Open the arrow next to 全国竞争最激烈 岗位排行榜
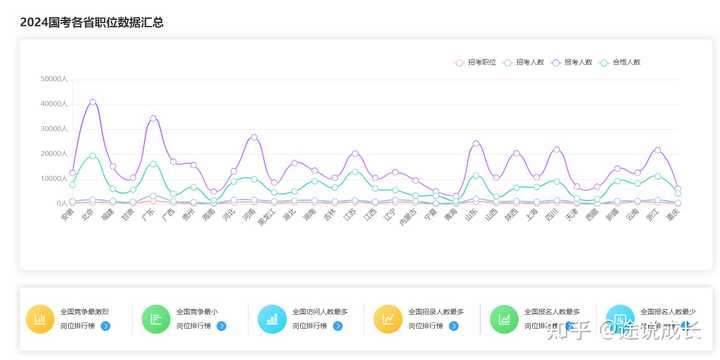Image resolution: width=720 pixels, height=360 pixels. pos(106,326)
